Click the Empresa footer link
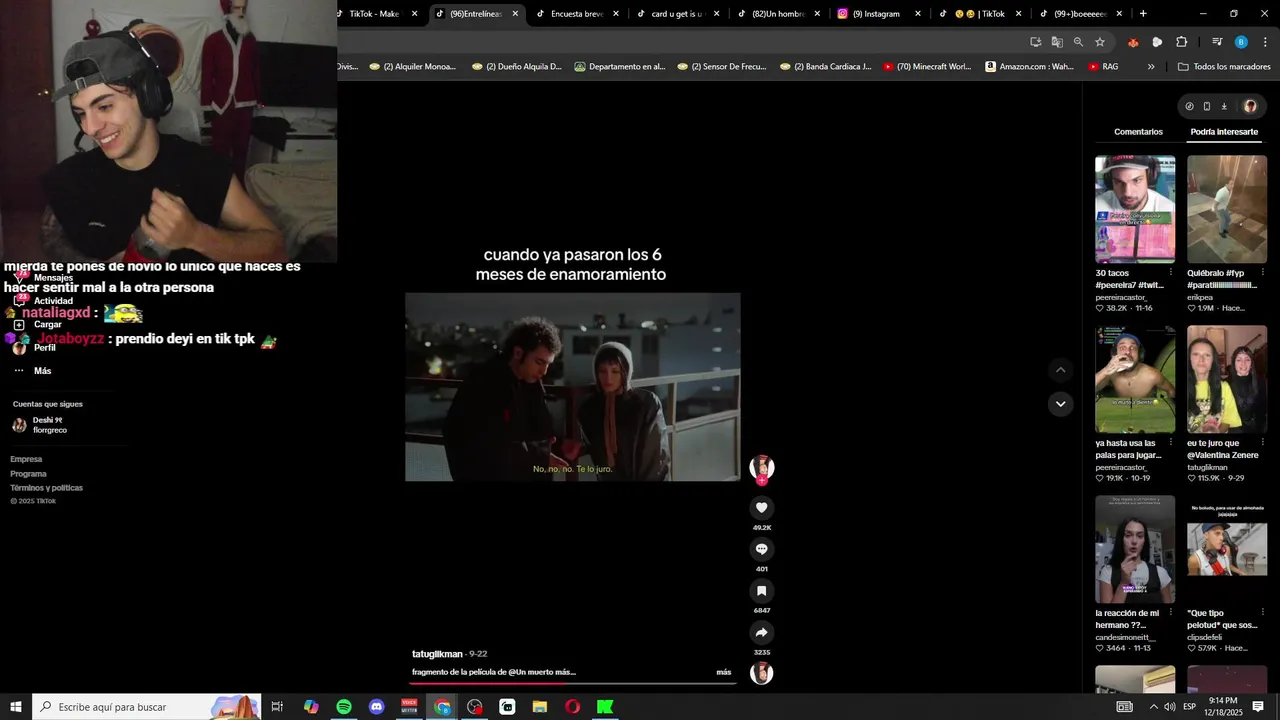The image size is (1280, 720). (26, 459)
